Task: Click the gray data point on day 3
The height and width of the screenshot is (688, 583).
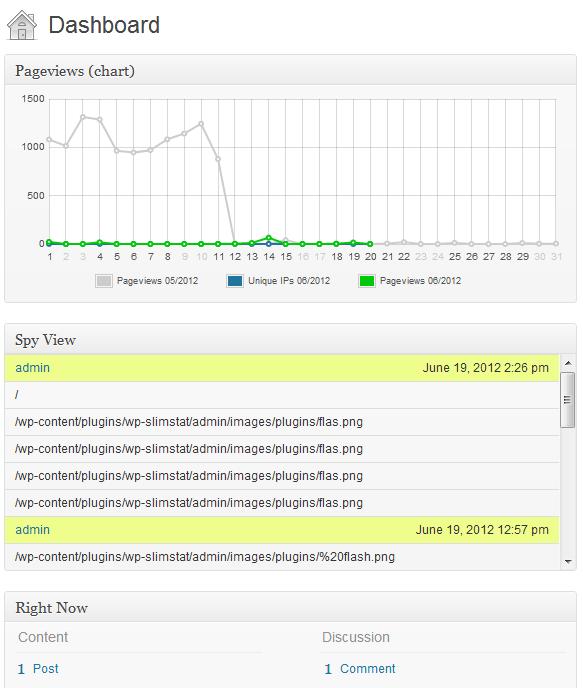Action: click(82, 117)
